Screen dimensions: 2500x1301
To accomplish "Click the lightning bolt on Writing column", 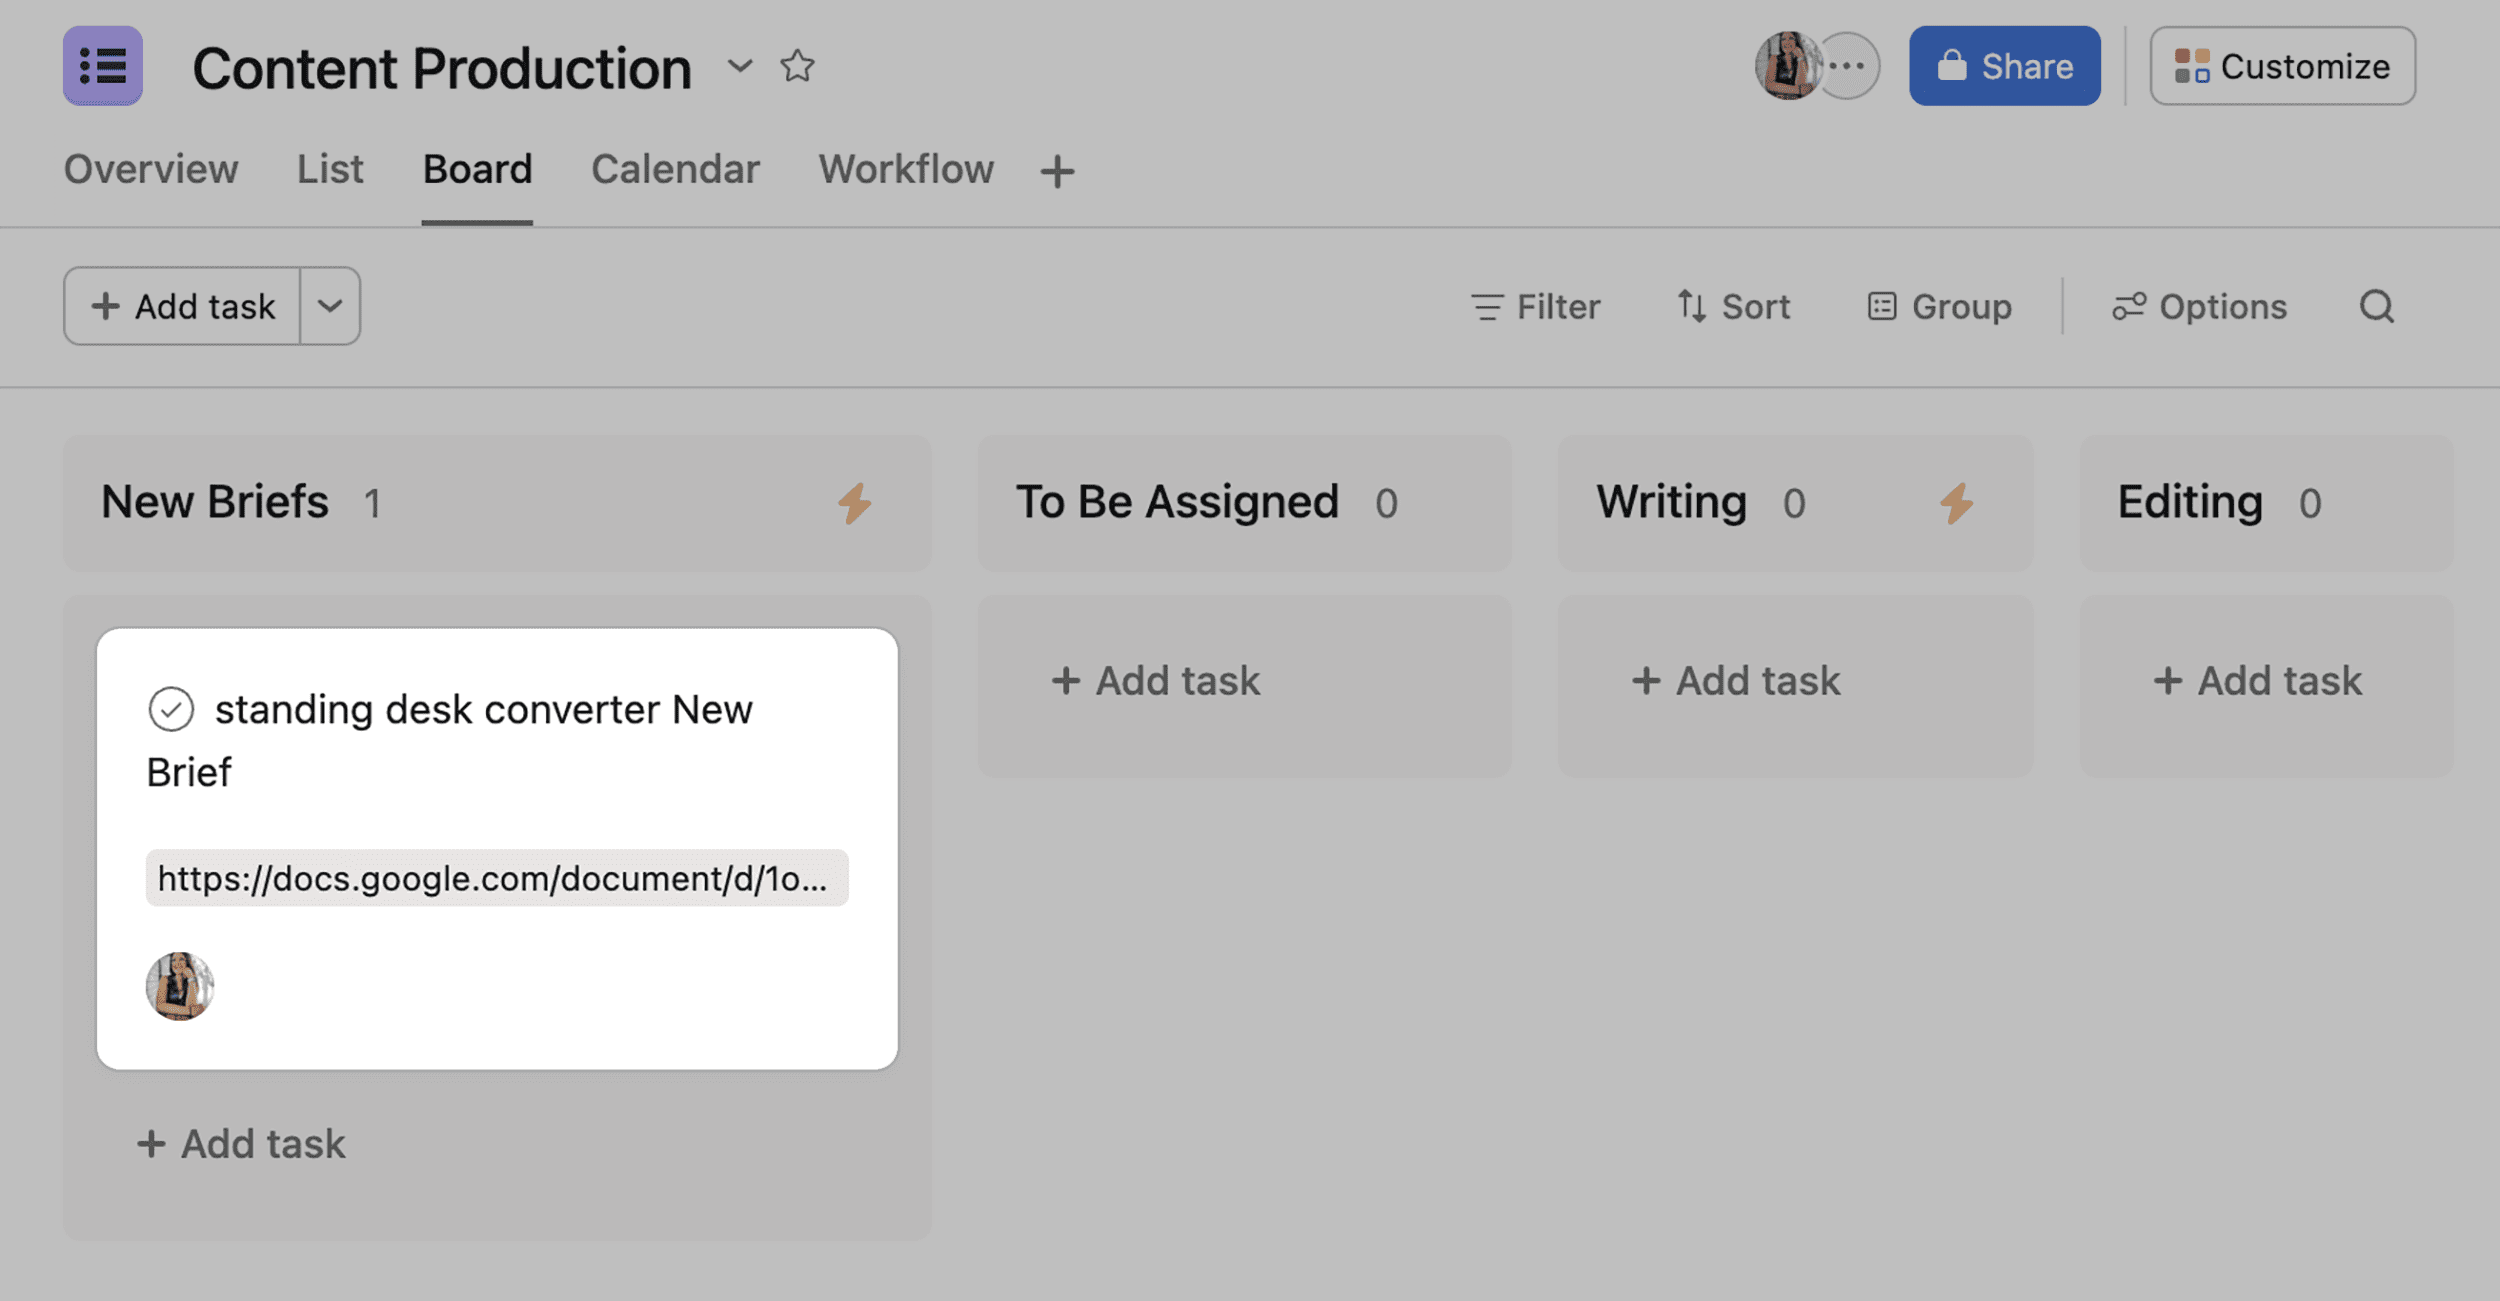I will (1958, 504).
